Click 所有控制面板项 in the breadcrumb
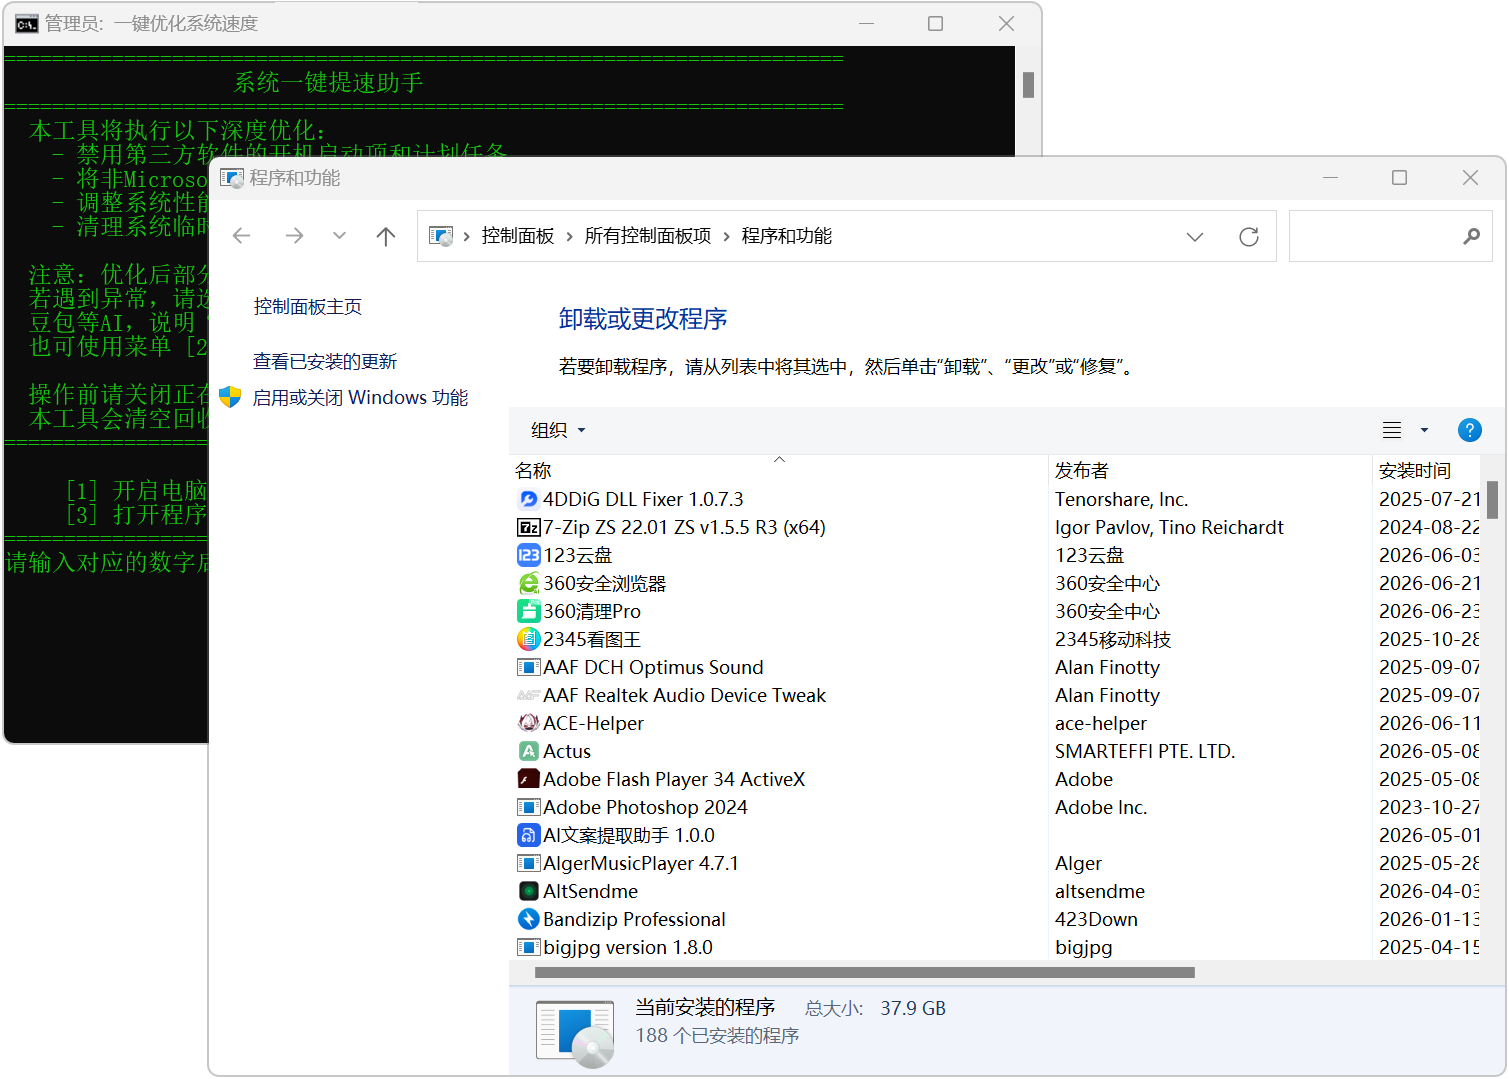Screen dimensions: 1509x1079 (648, 236)
